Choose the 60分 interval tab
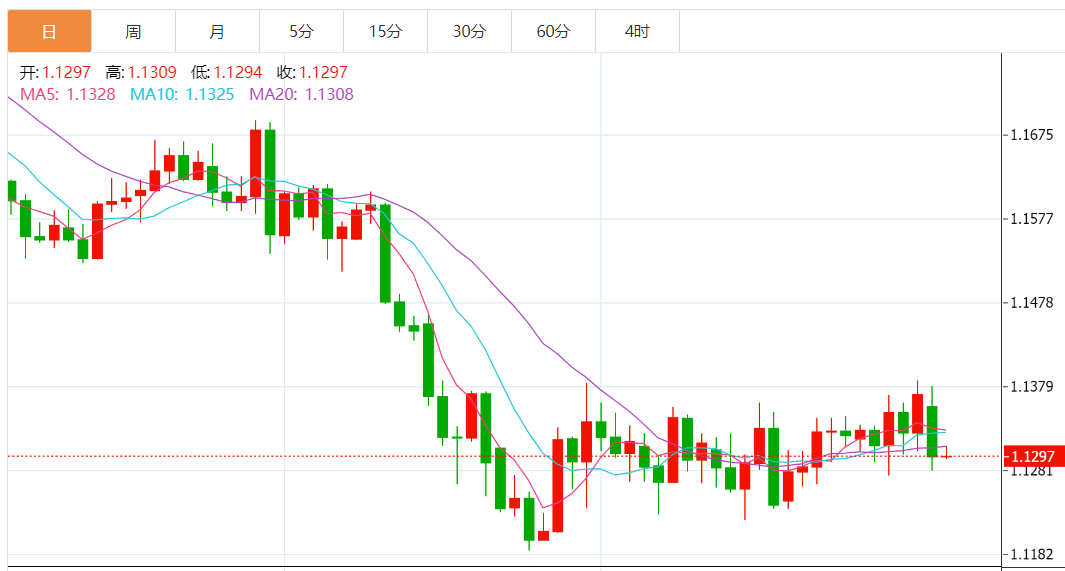1065x571 pixels. point(553,31)
